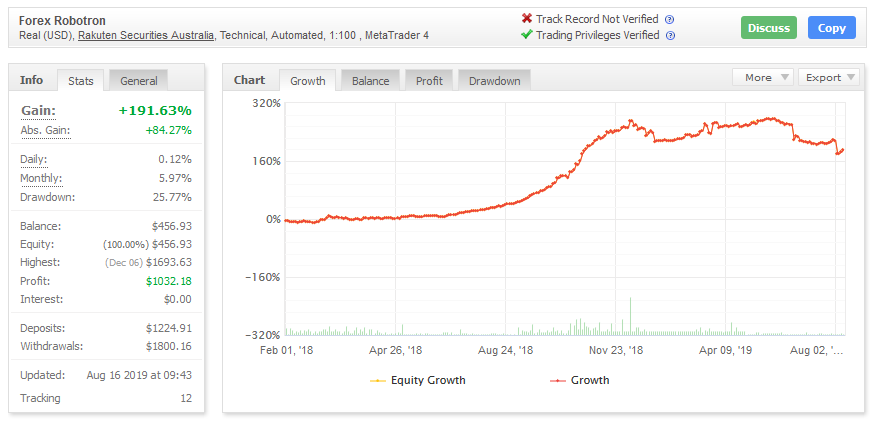Click the 0.12% daily value
874x430 pixels.
pos(176,160)
